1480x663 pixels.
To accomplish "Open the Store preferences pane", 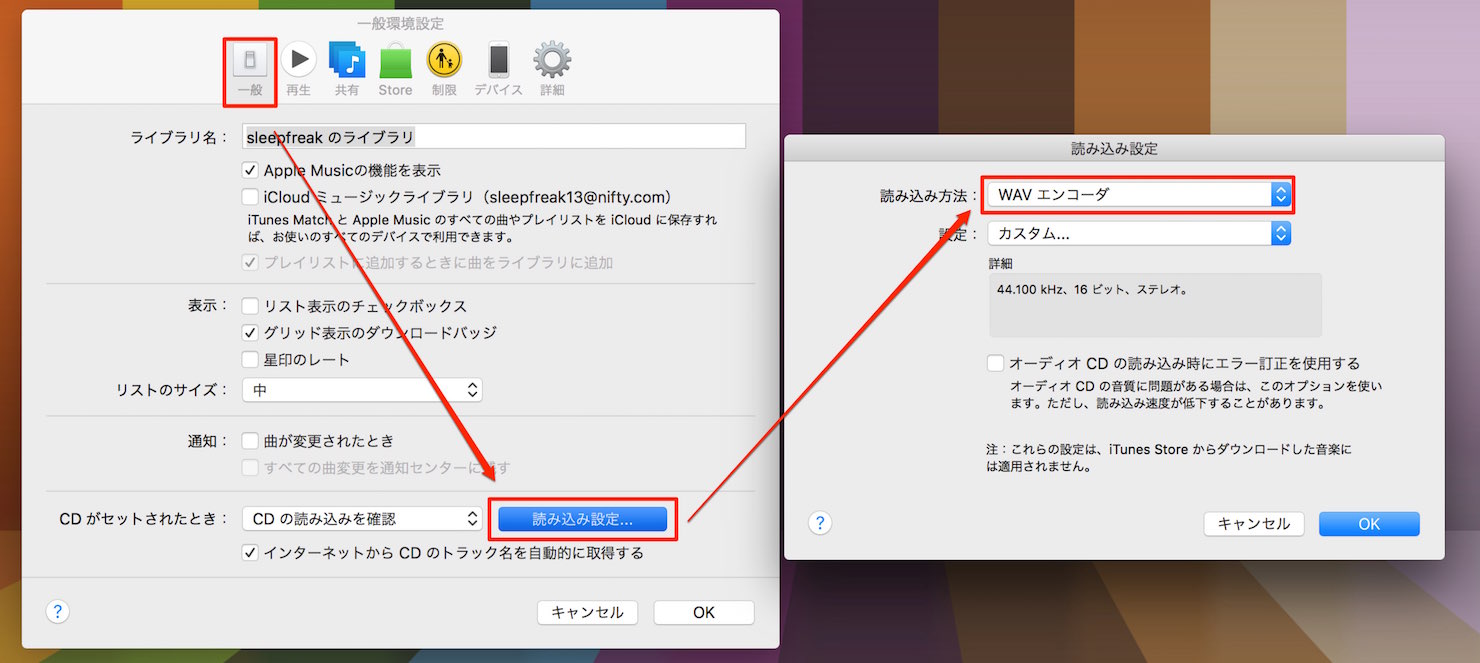I will click(x=395, y=69).
